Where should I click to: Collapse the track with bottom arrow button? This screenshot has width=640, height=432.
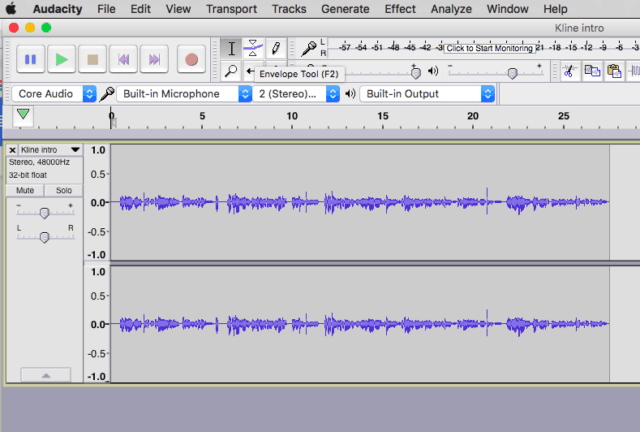pos(46,375)
